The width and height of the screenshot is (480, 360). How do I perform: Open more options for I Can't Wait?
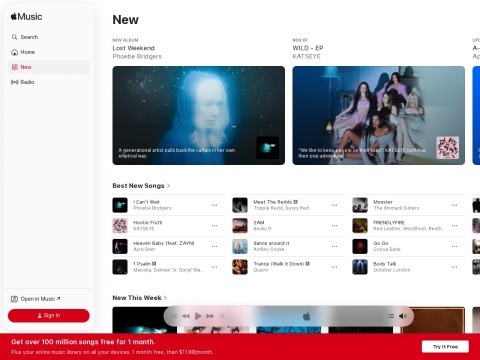tap(214, 205)
